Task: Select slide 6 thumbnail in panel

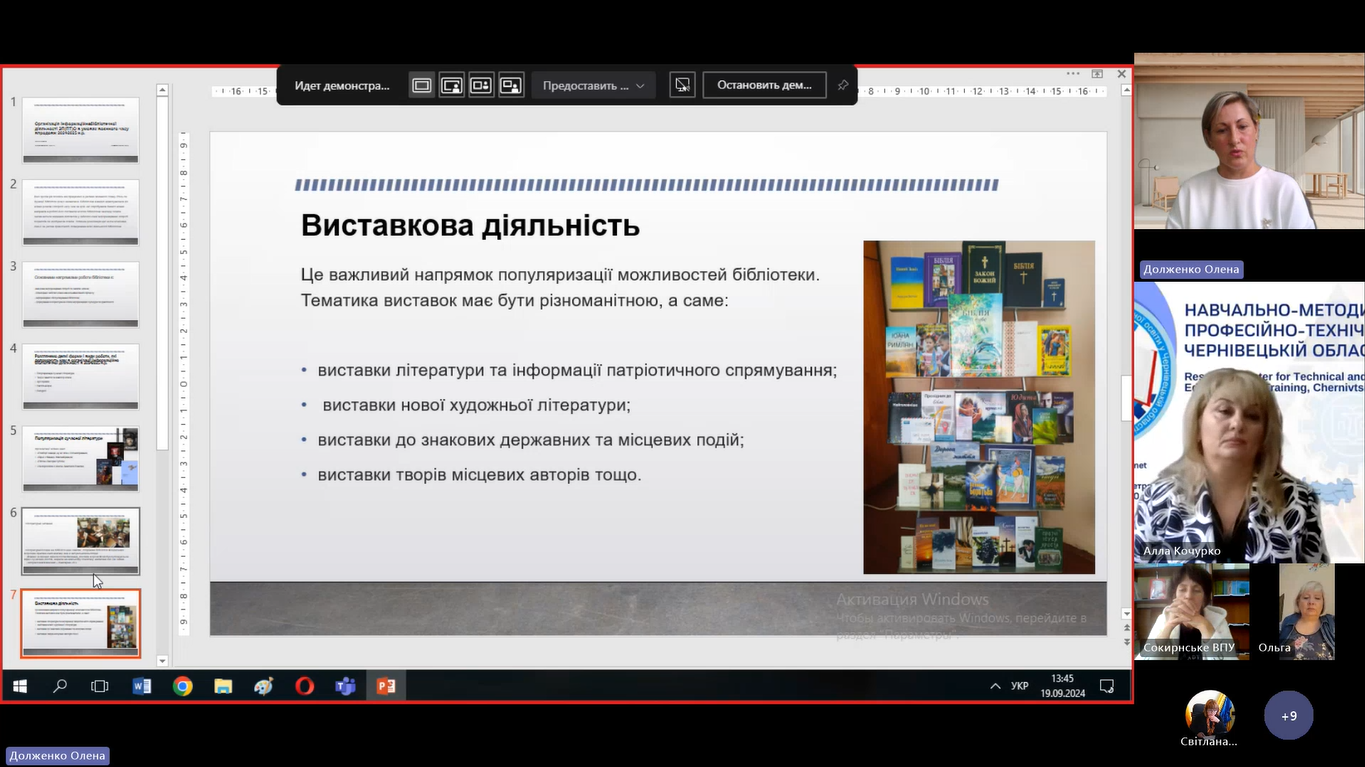Action: click(x=81, y=541)
